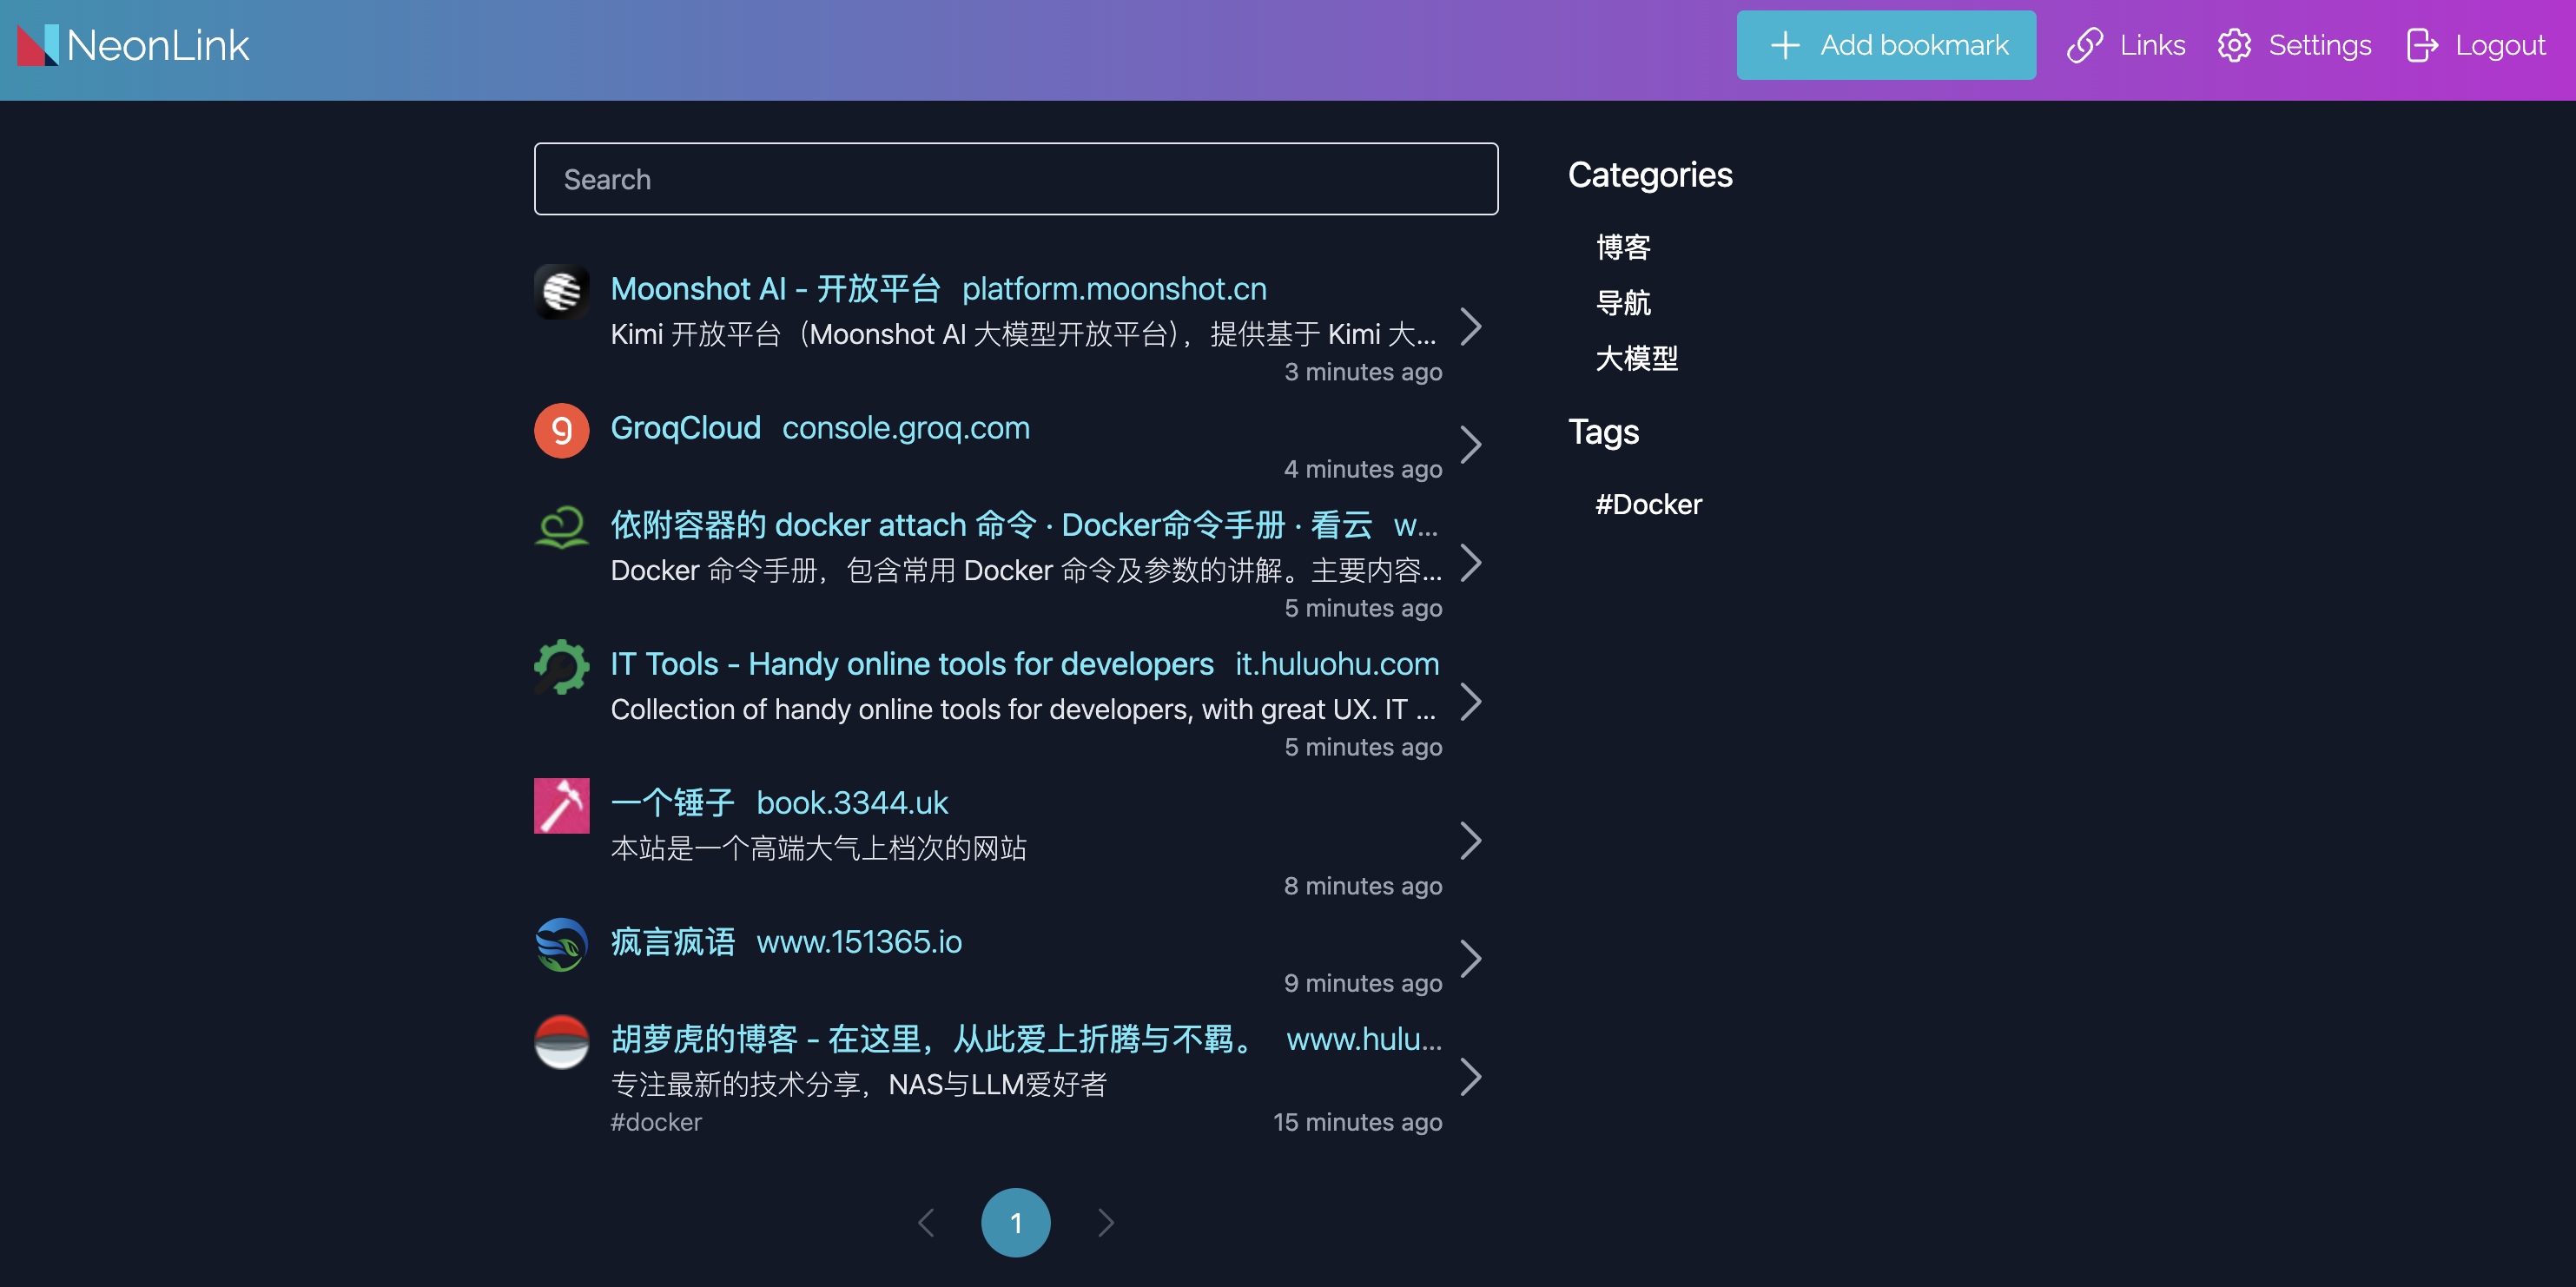Image resolution: width=2576 pixels, height=1287 pixels.
Task: Click the 本站是一个高端大气上档次的网站 description
Action: tap(819, 849)
